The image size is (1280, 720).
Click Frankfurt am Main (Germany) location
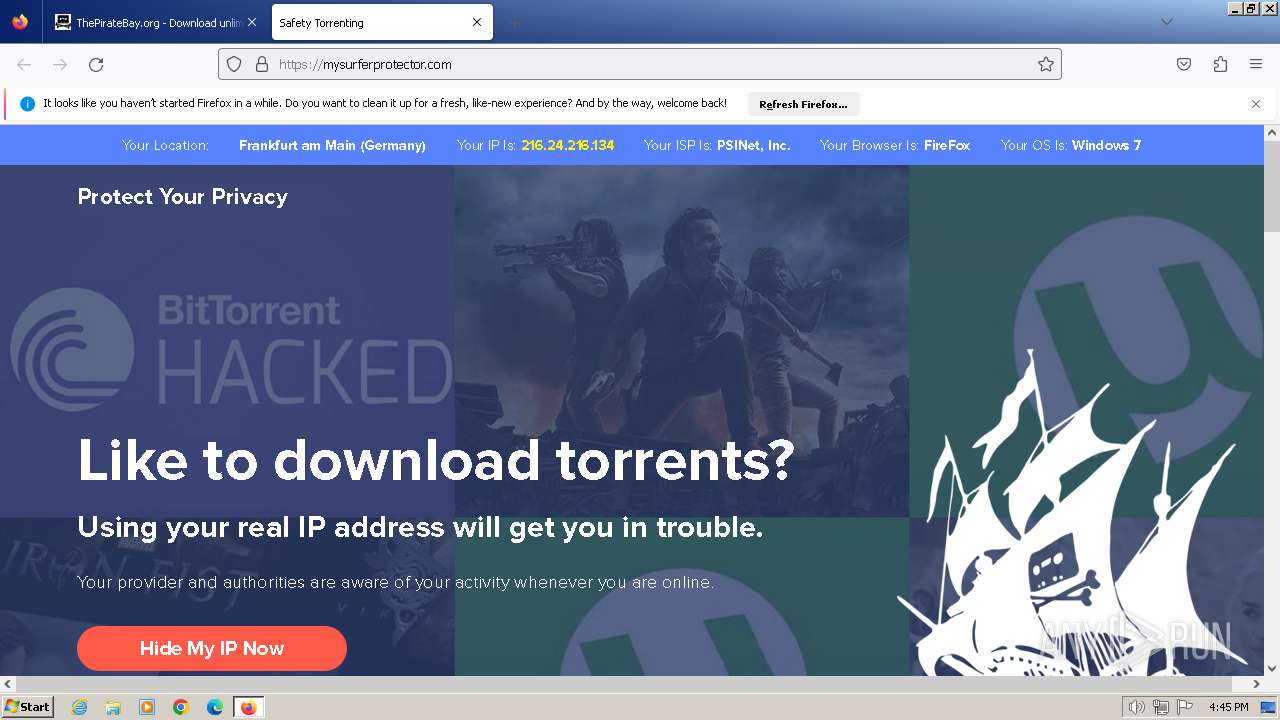332,145
